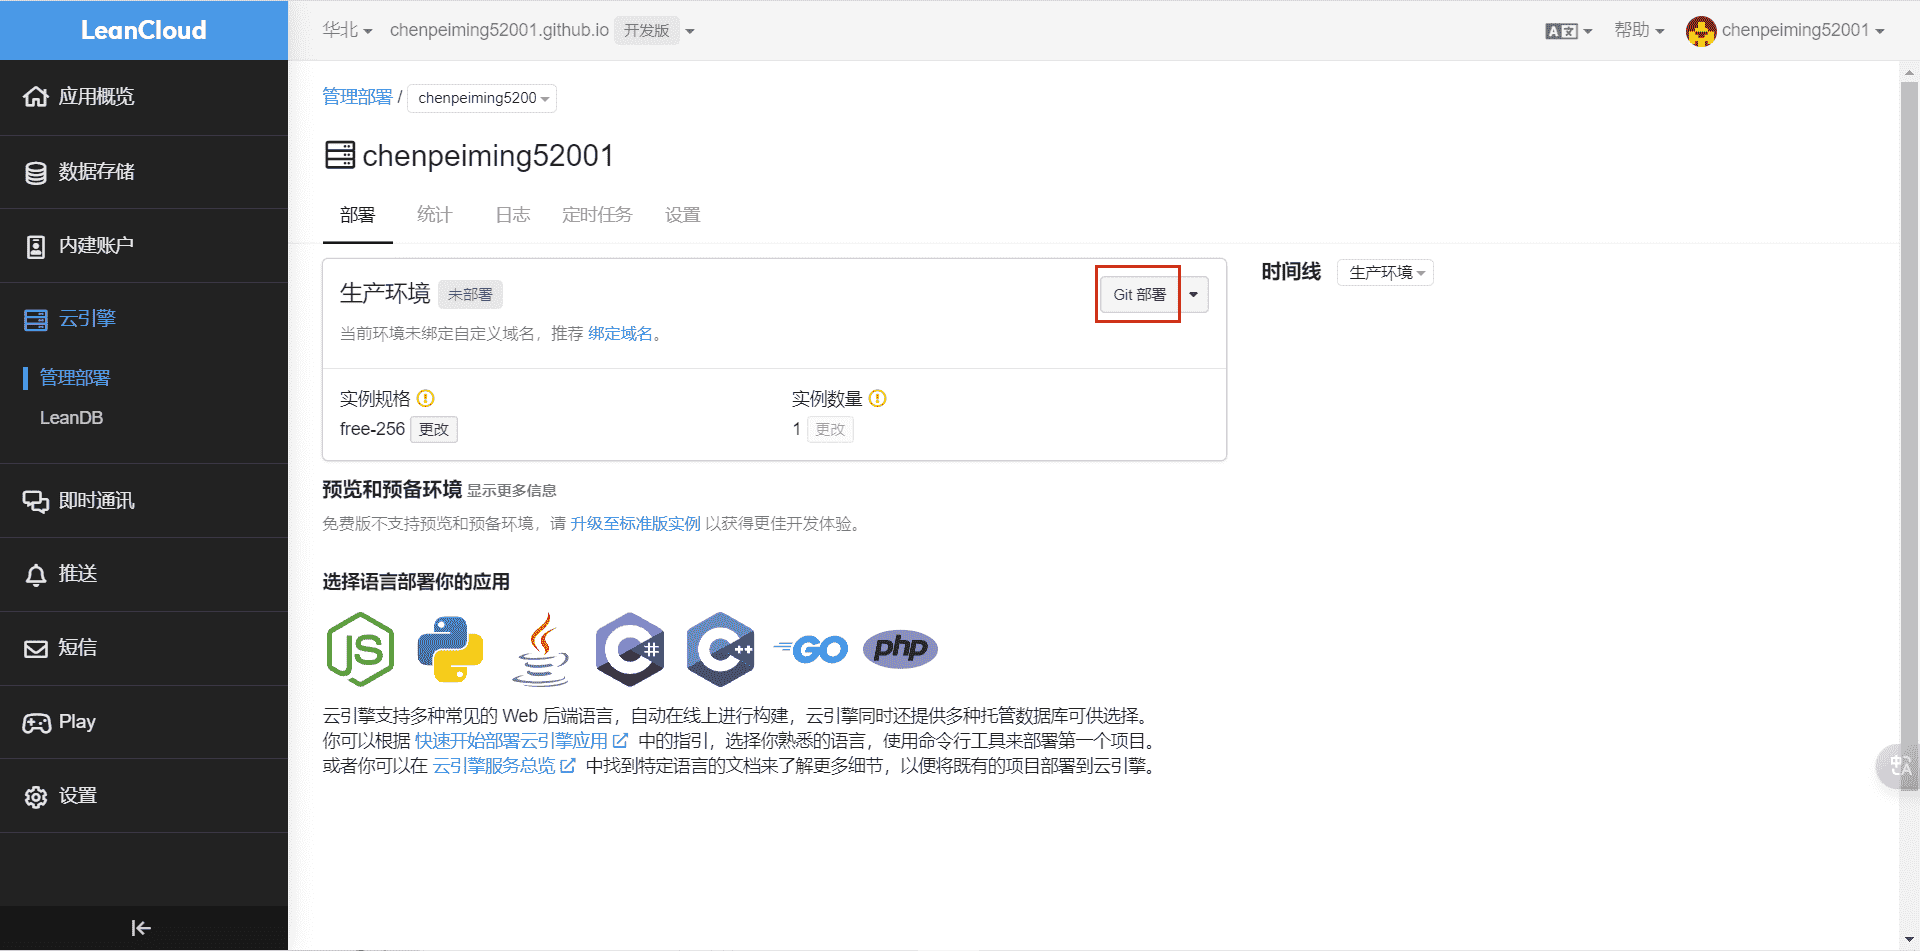This screenshot has height=951, width=1920.
Task: Select LeanDB in sidebar submenu
Action: pyautogui.click(x=71, y=418)
